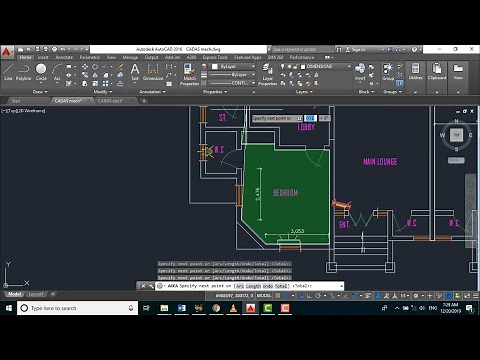
Task: Expand the Draw panel
Action: pos(40,92)
